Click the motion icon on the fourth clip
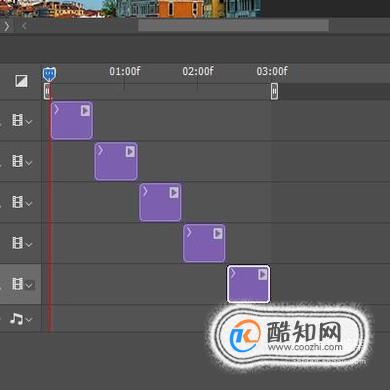Viewport: 390px width, 390px height. 218,233
